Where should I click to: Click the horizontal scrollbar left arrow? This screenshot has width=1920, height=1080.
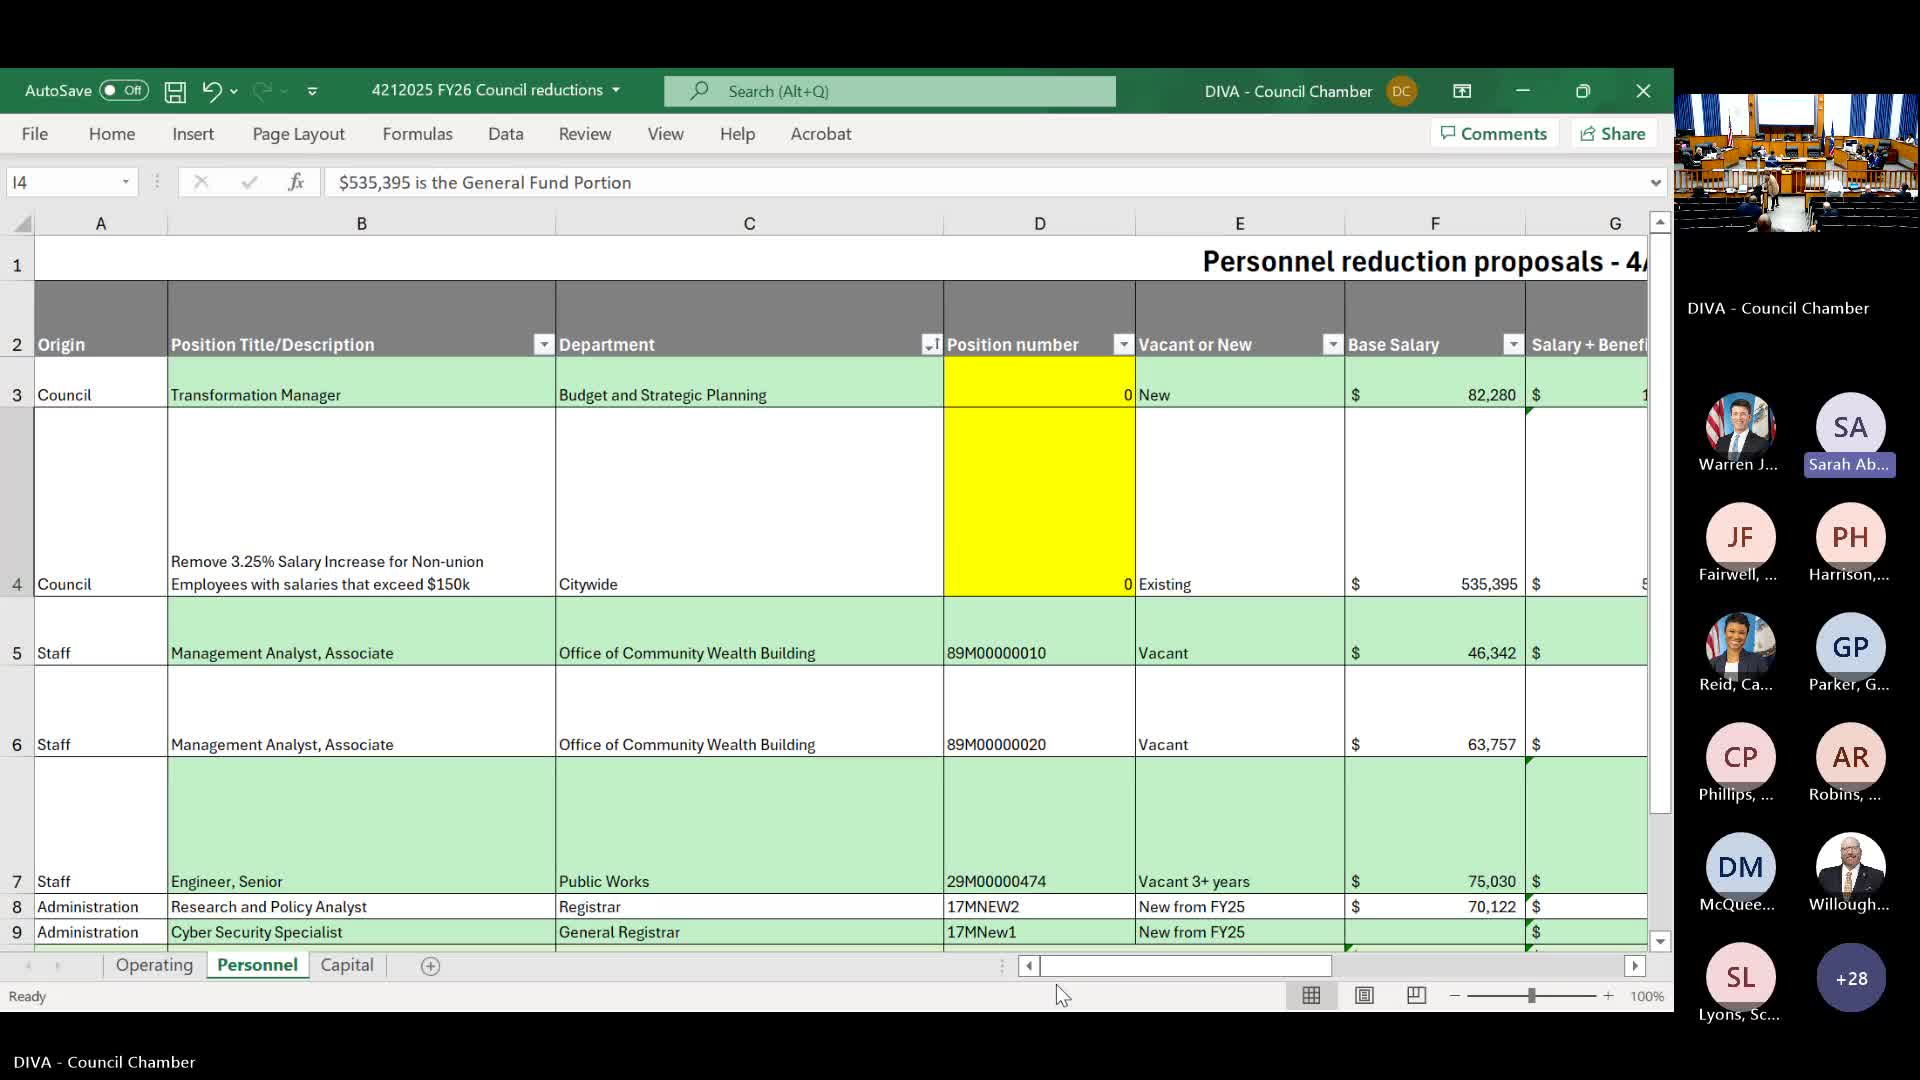[x=1028, y=966]
